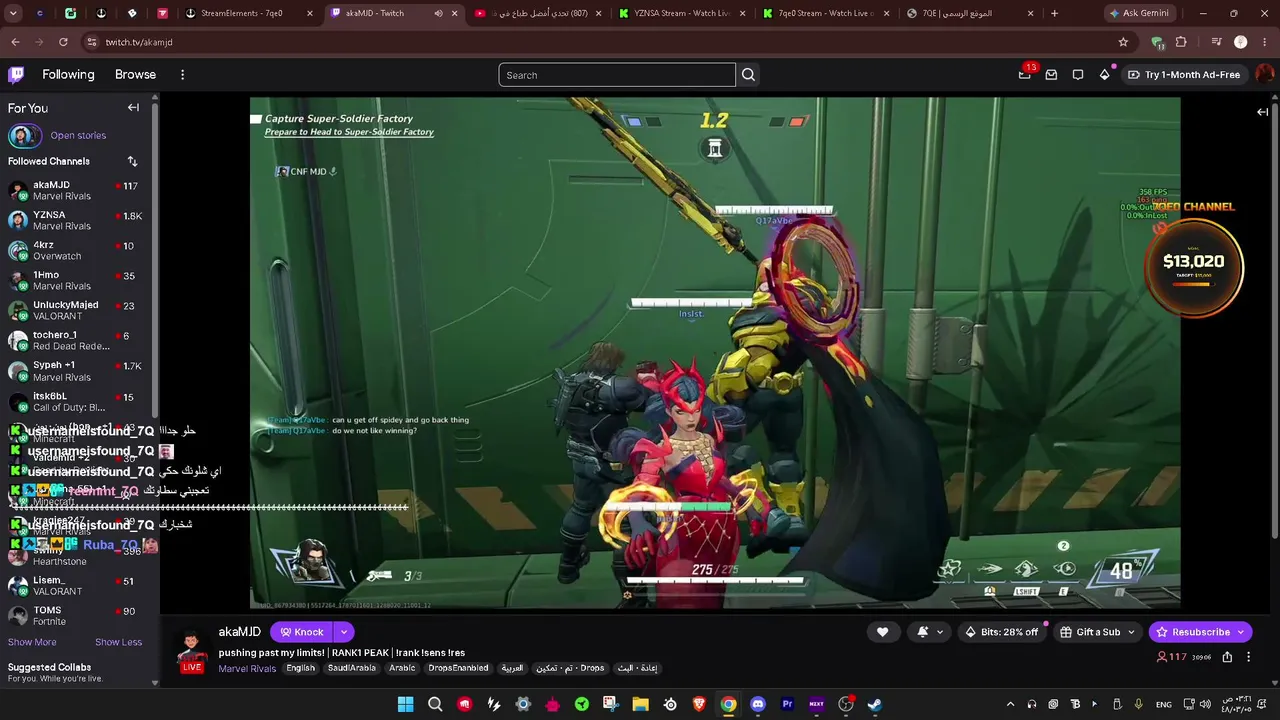Switch to StreamElements - 7qe0 tab

click(x=250, y=14)
